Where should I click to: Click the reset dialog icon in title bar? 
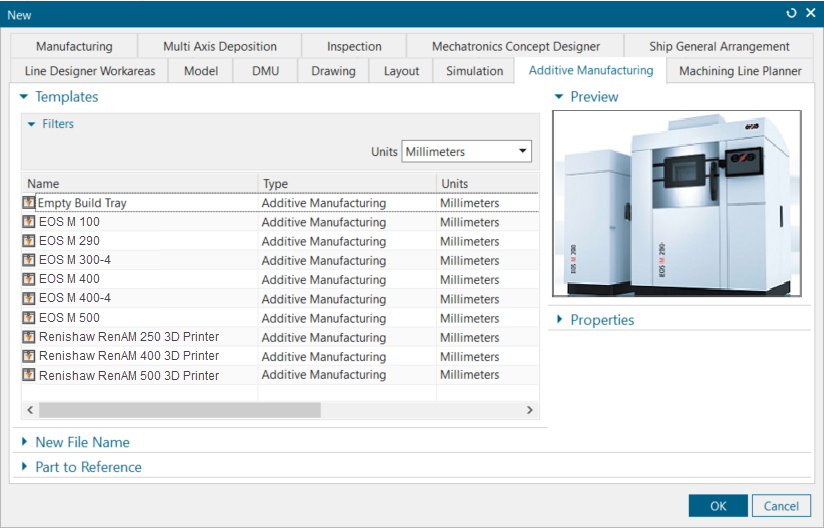pos(791,13)
